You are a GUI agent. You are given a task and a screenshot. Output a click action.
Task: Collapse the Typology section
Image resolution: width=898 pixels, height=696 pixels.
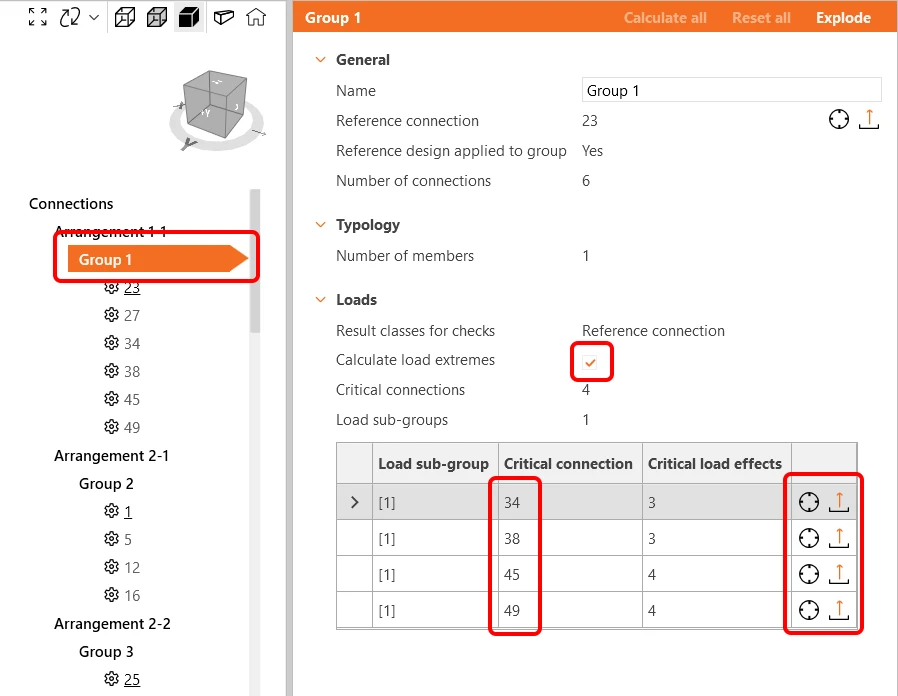321,225
